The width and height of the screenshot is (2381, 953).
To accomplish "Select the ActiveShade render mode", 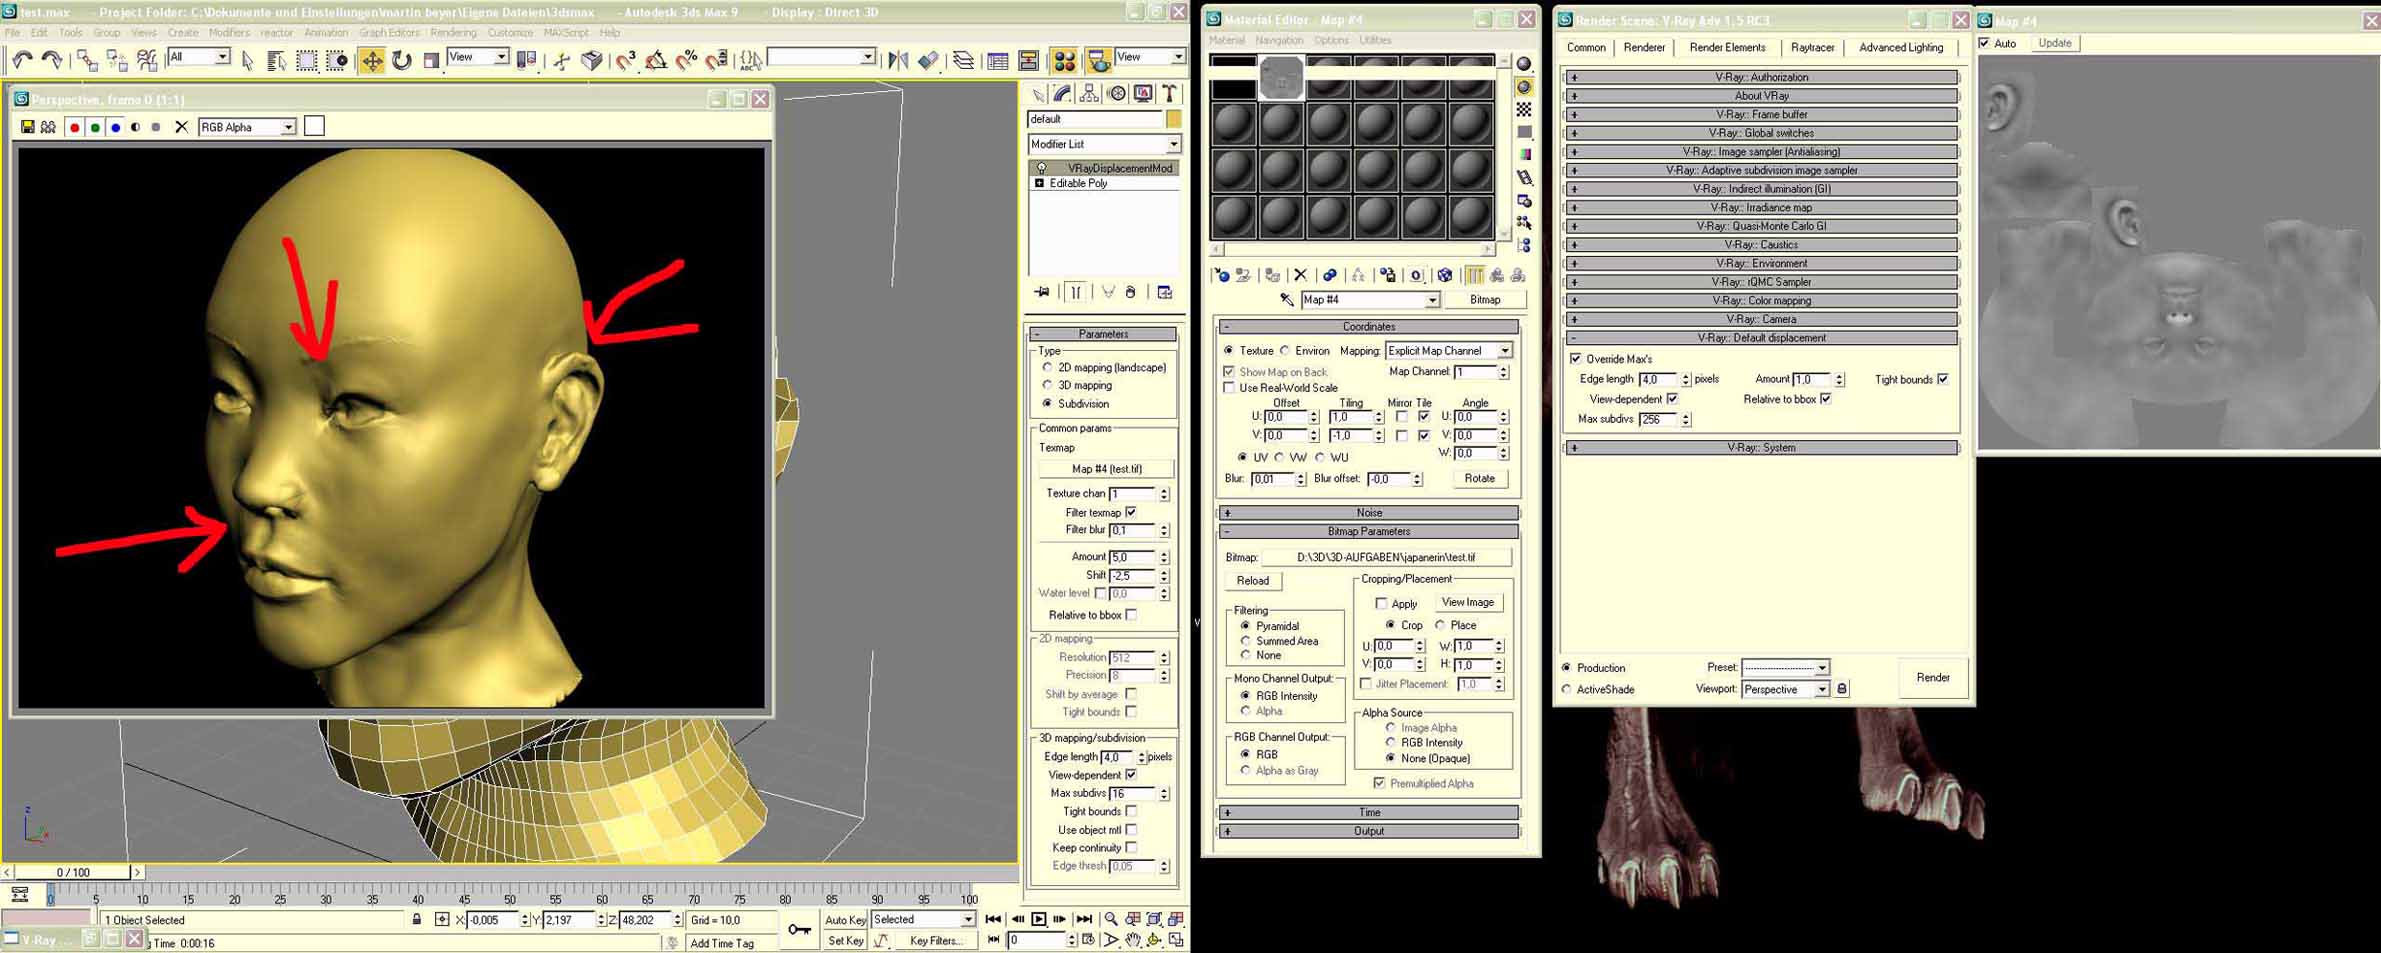I will pyautogui.click(x=1566, y=689).
